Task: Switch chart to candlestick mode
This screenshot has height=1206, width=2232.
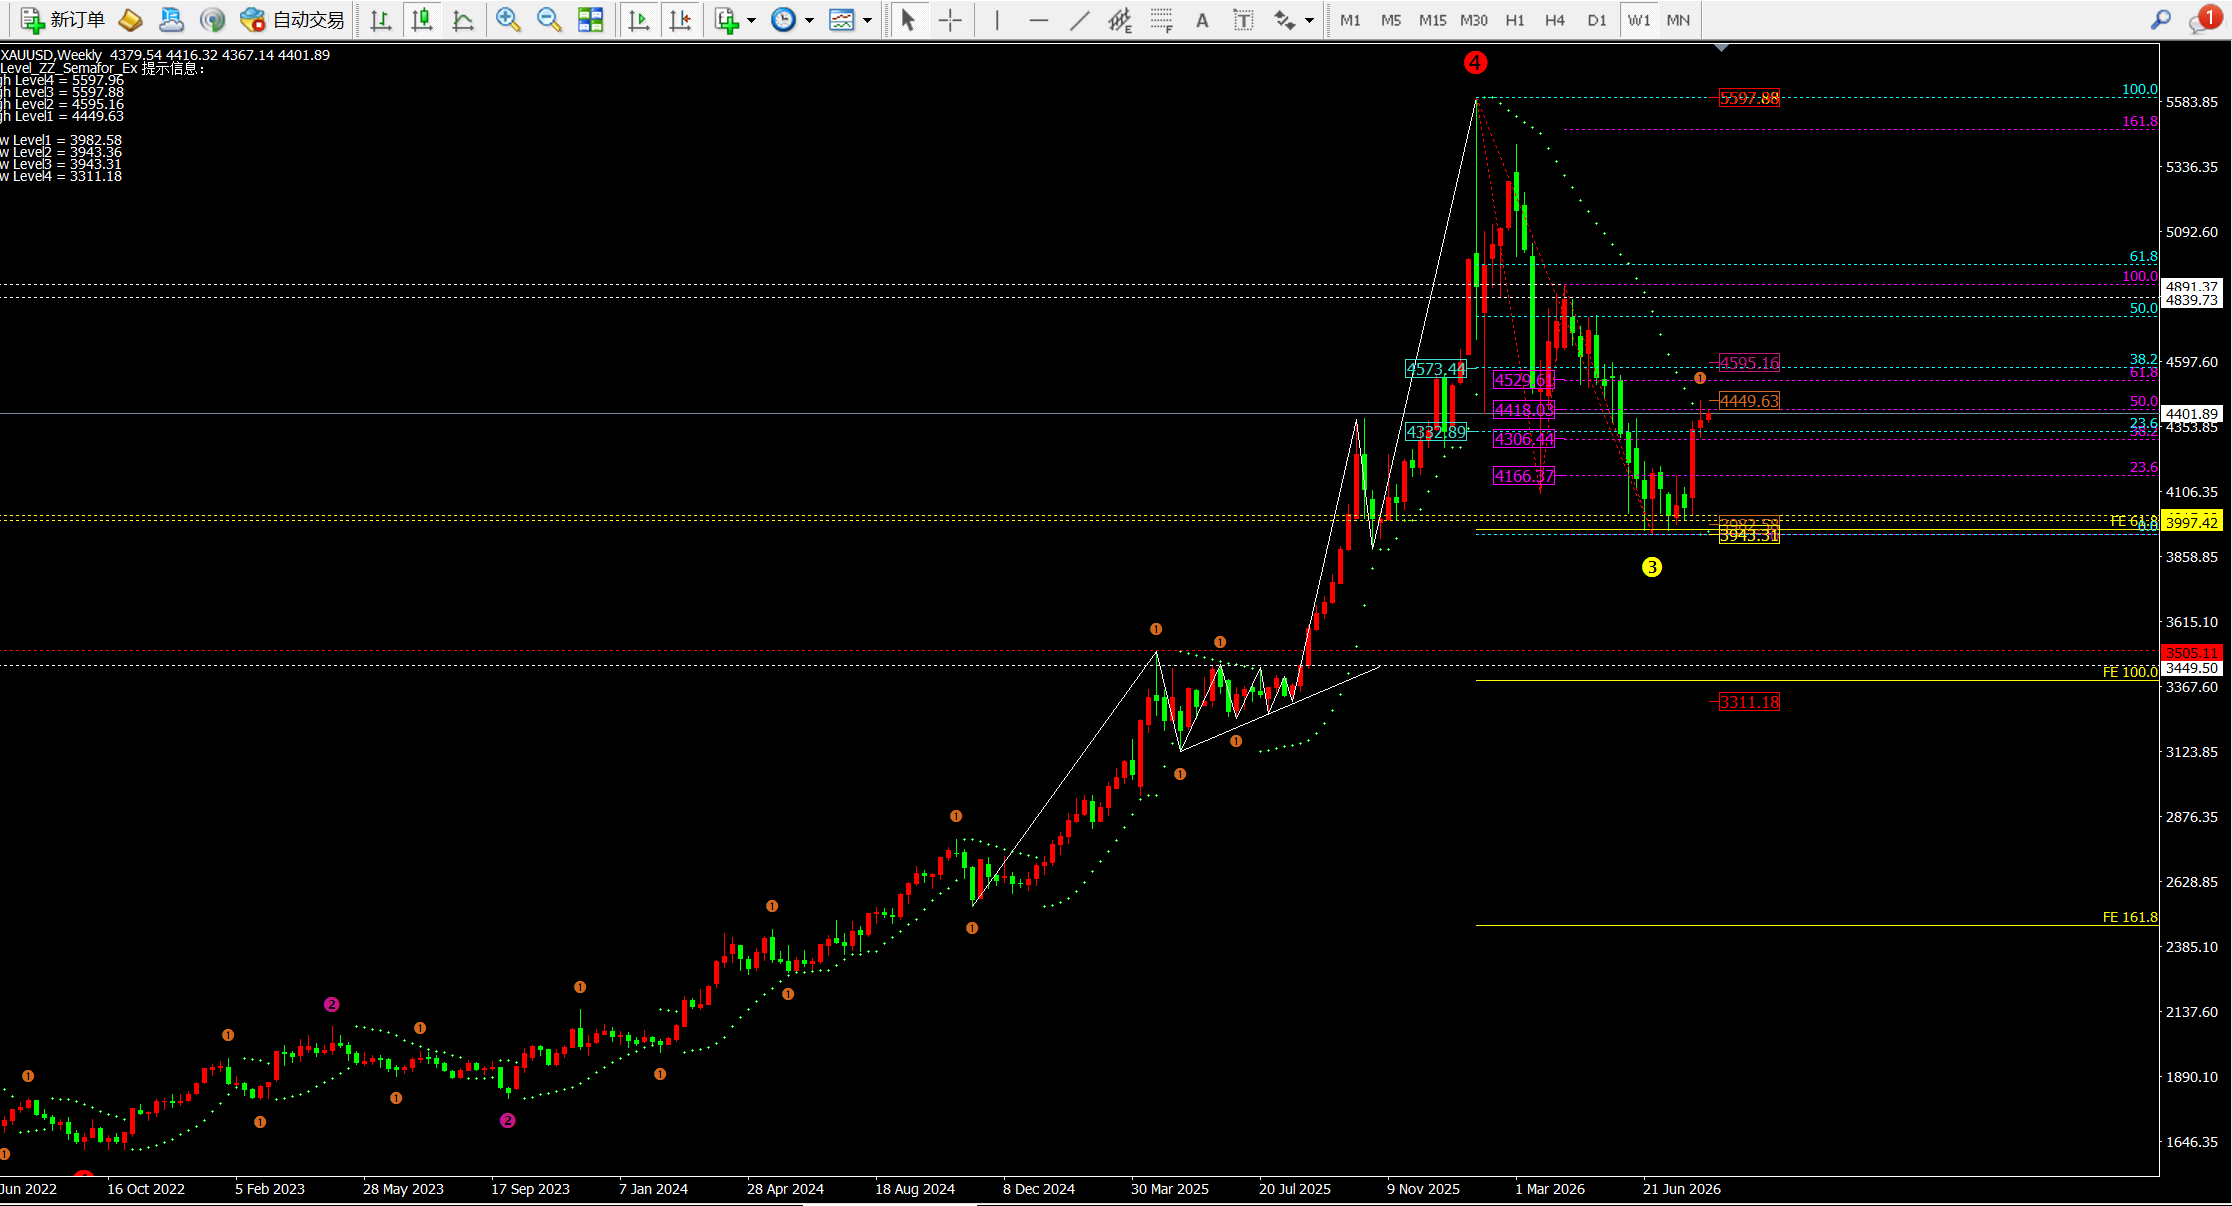Action: (422, 20)
